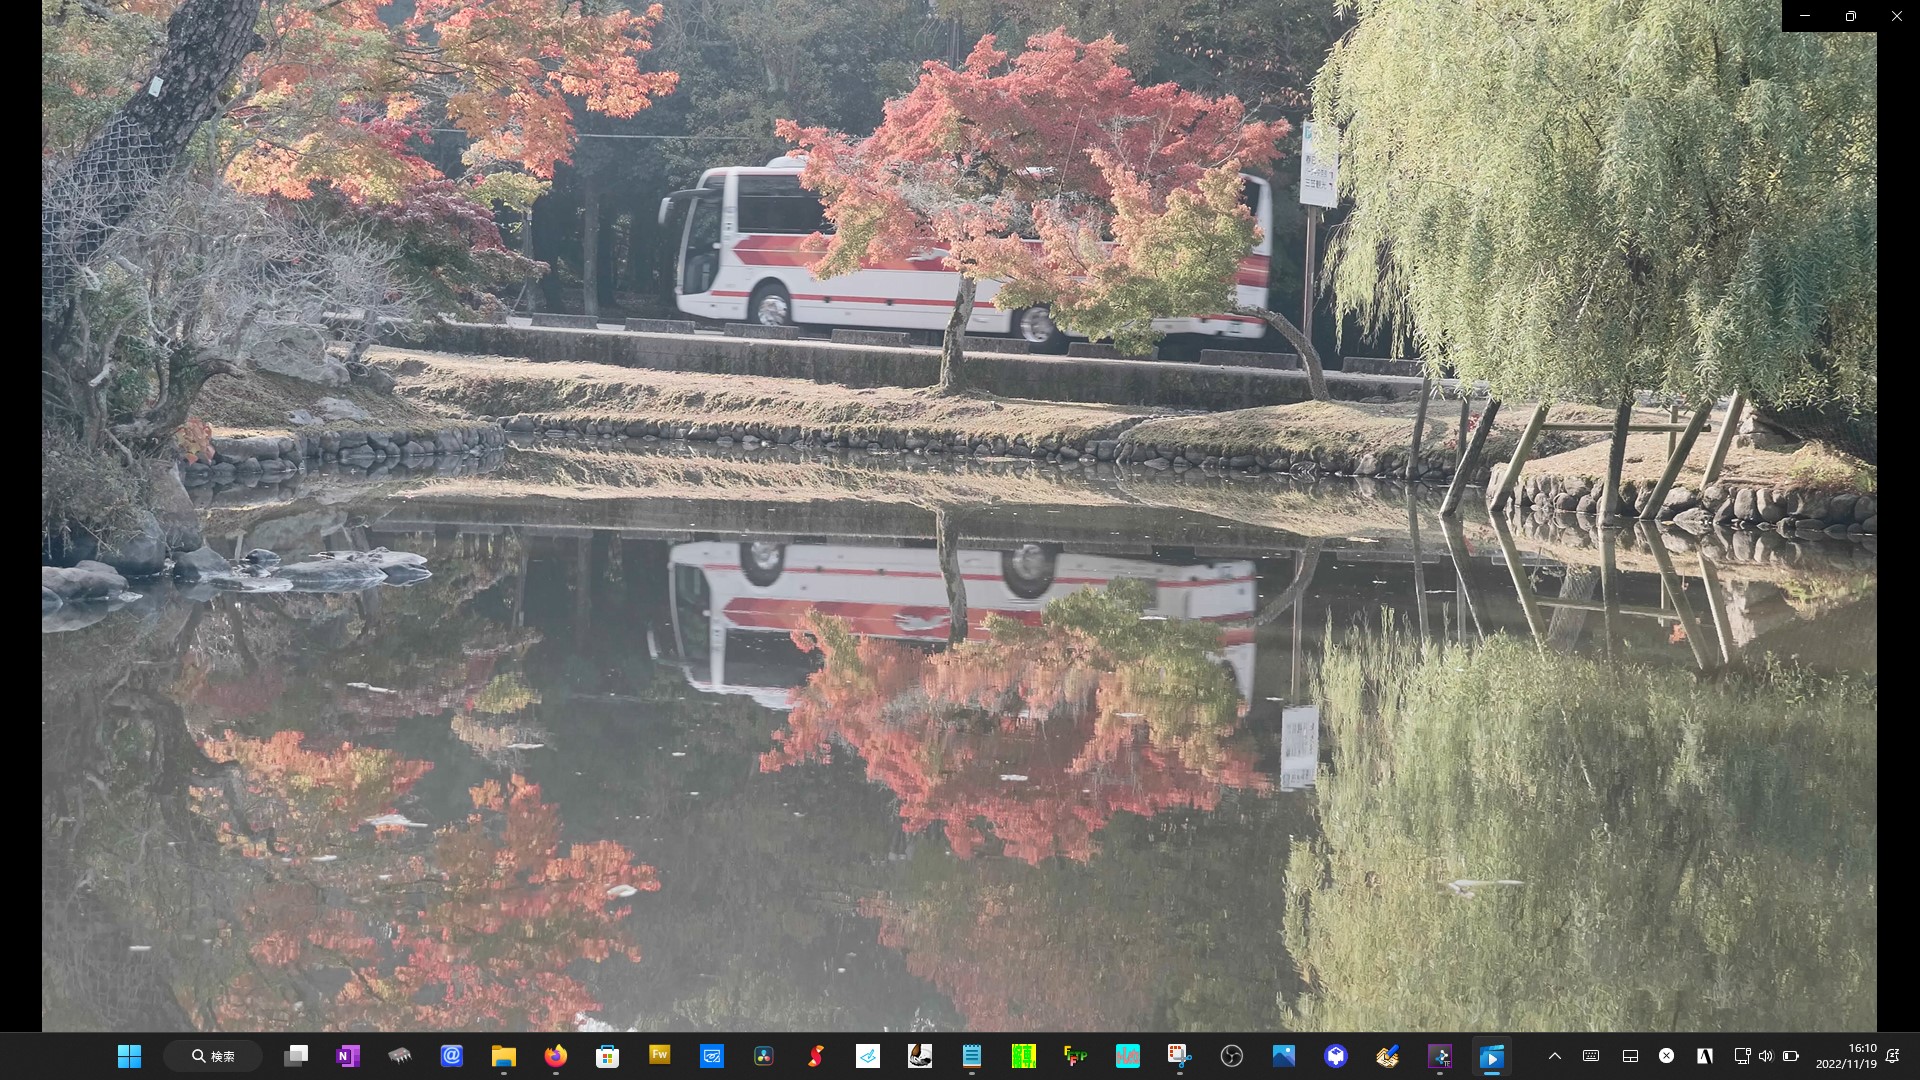Screen dimensions: 1920x1080
Task: Launch Firefox from the taskbar
Action: click(555, 1056)
